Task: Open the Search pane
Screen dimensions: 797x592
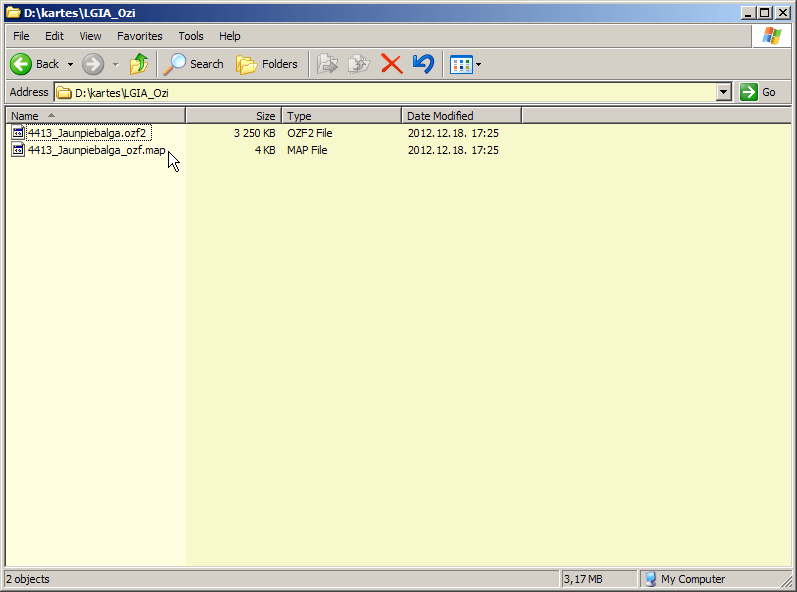Action: (x=194, y=64)
